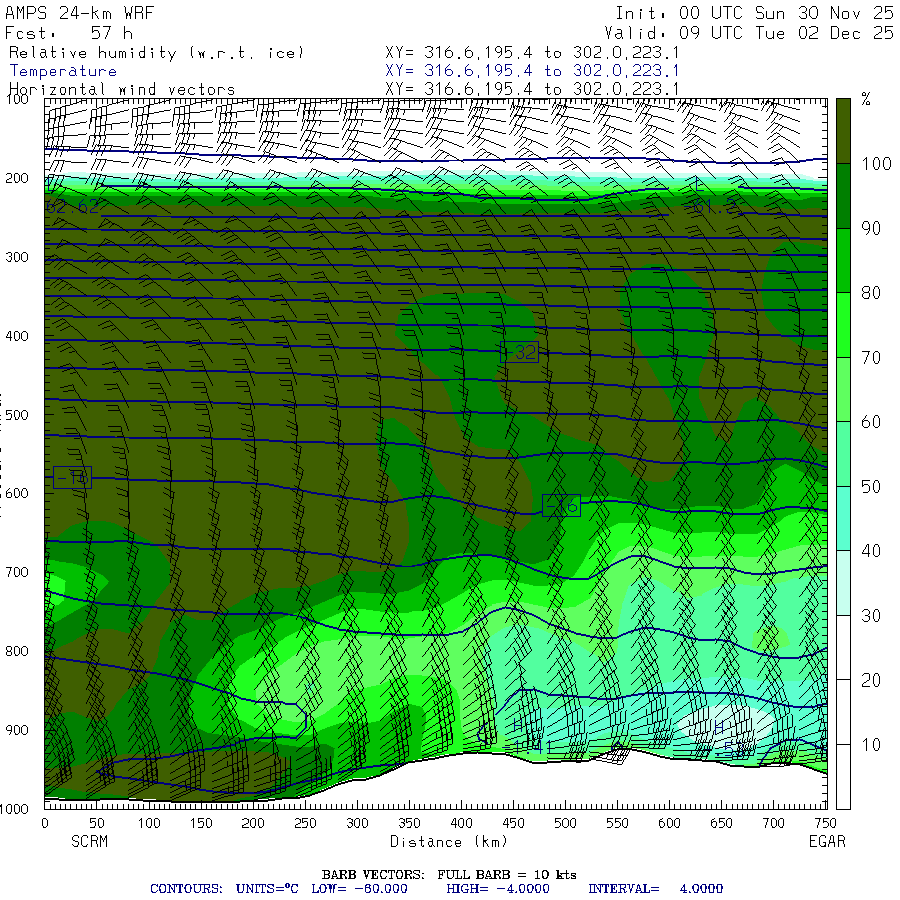The width and height of the screenshot is (900, 900).
Task: Click the colorbar label '100'
Action: 876,164
